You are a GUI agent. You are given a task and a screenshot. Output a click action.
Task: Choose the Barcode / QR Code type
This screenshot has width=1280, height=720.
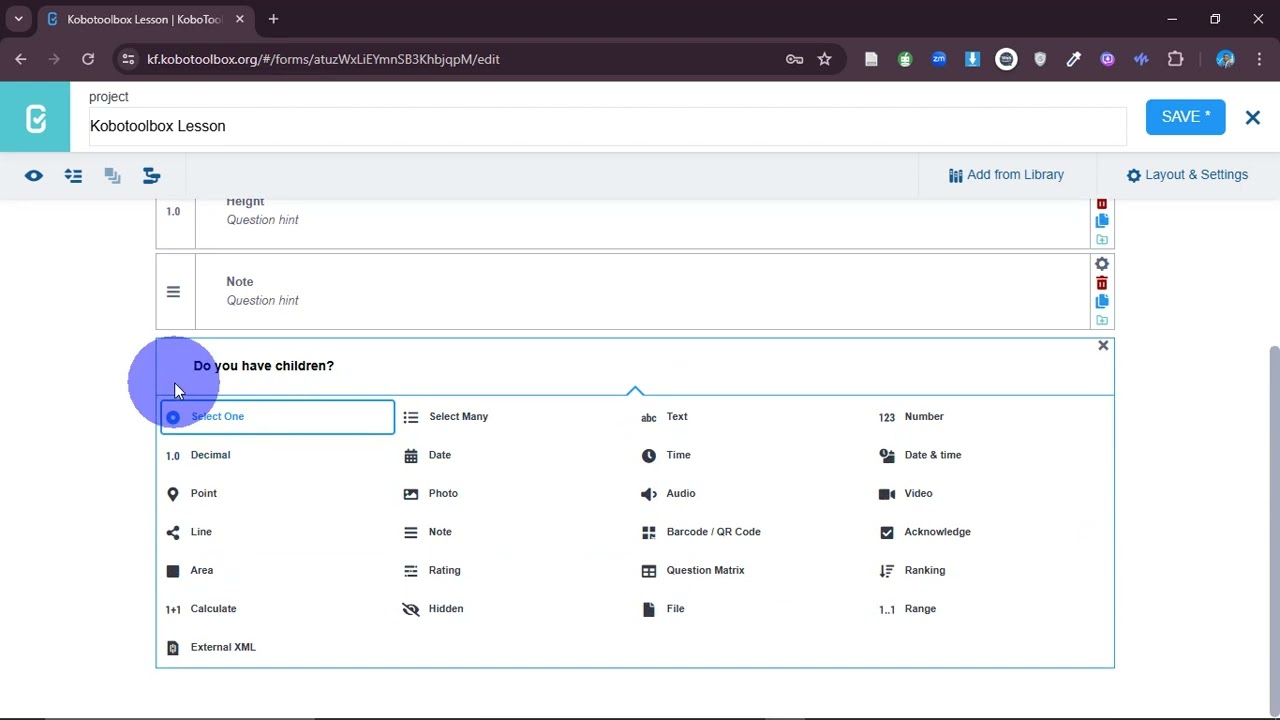coord(701,532)
